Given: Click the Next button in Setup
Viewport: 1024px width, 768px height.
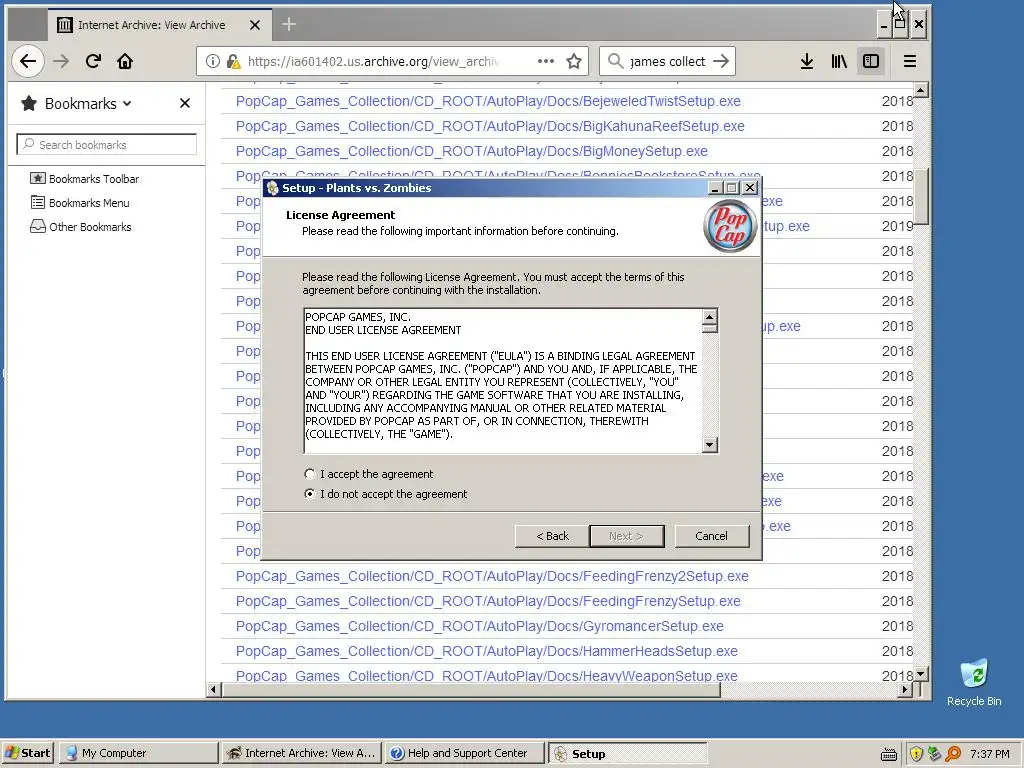Looking at the screenshot, I should click(627, 536).
